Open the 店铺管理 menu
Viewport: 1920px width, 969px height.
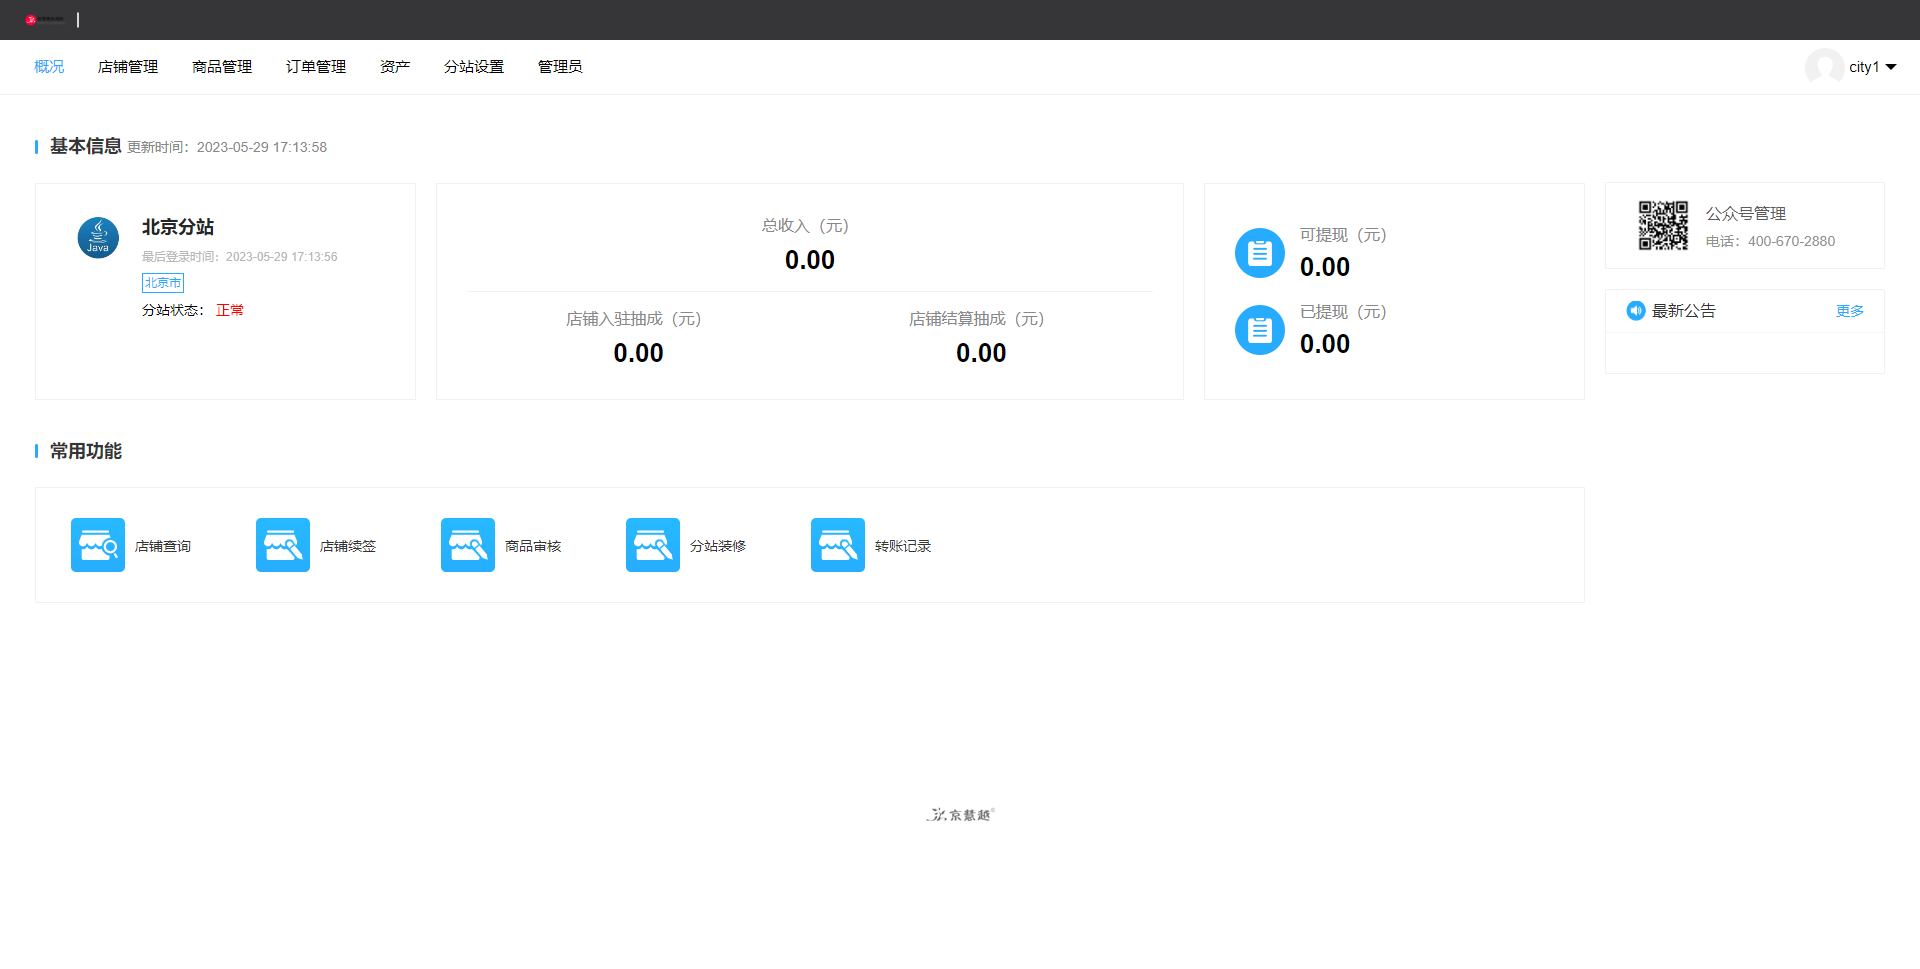click(x=128, y=67)
